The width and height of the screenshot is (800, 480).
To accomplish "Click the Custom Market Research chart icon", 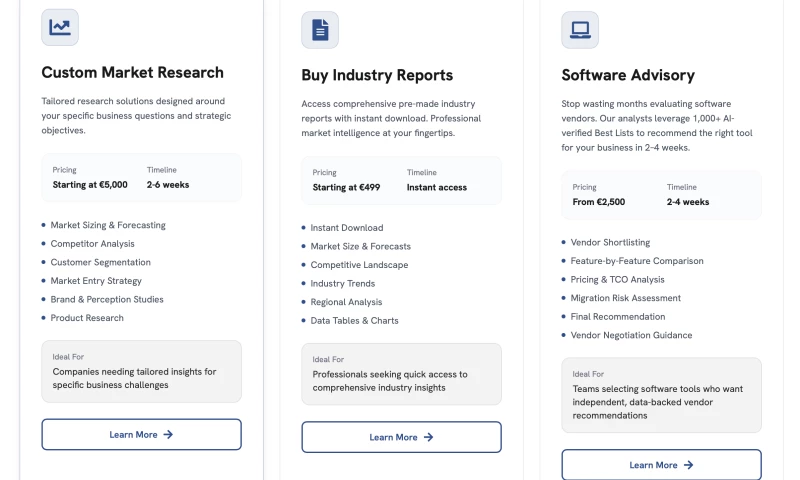I will tap(60, 27).
